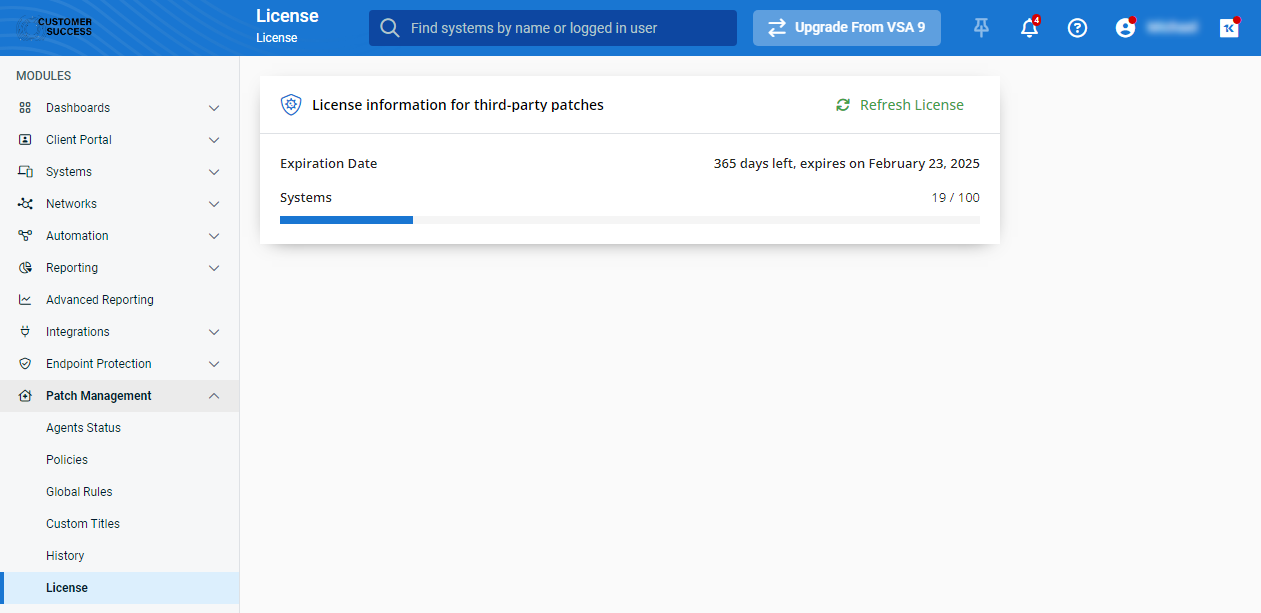Viewport: 1261px width, 613px height.
Task: Click the Networks module icon
Action: pos(24,204)
